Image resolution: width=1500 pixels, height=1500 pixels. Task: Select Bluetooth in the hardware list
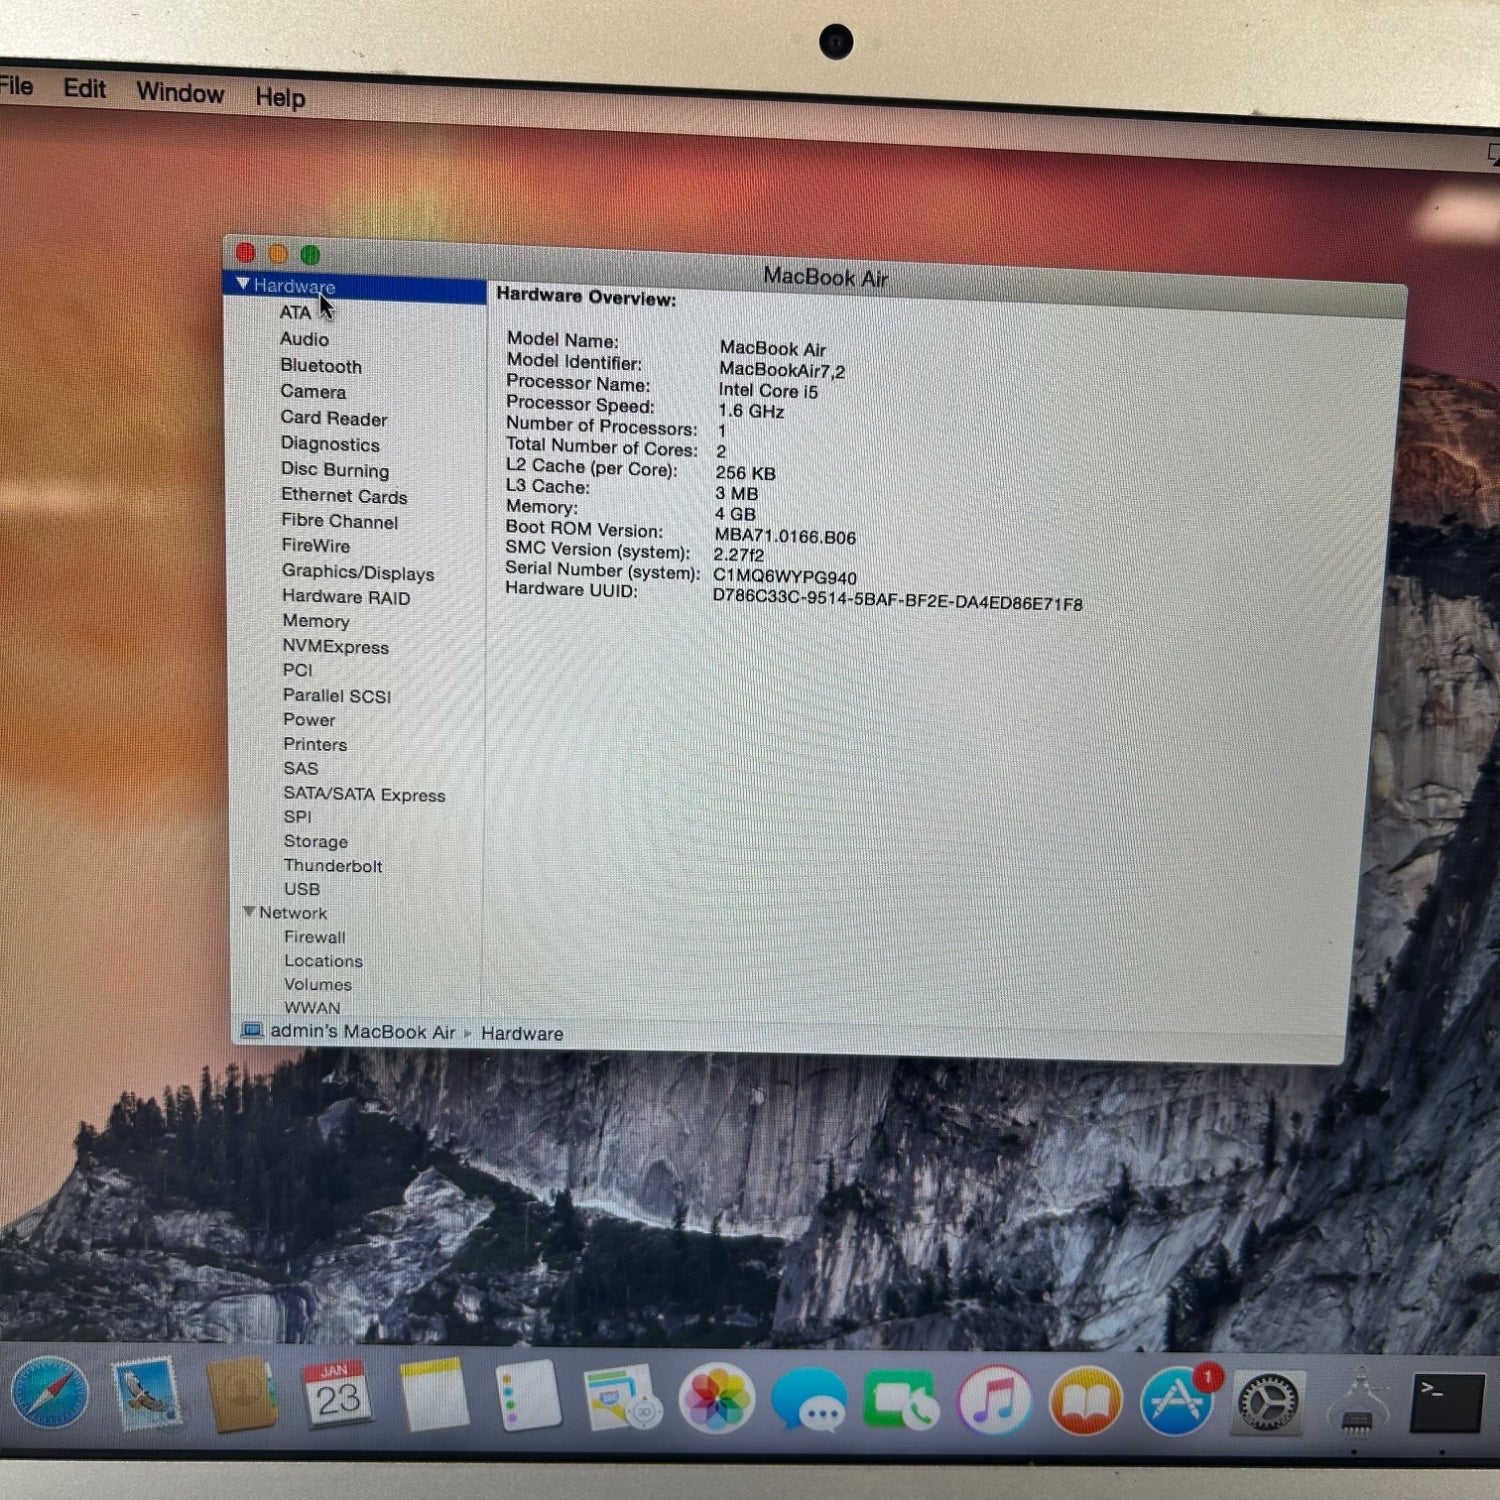tap(321, 366)
